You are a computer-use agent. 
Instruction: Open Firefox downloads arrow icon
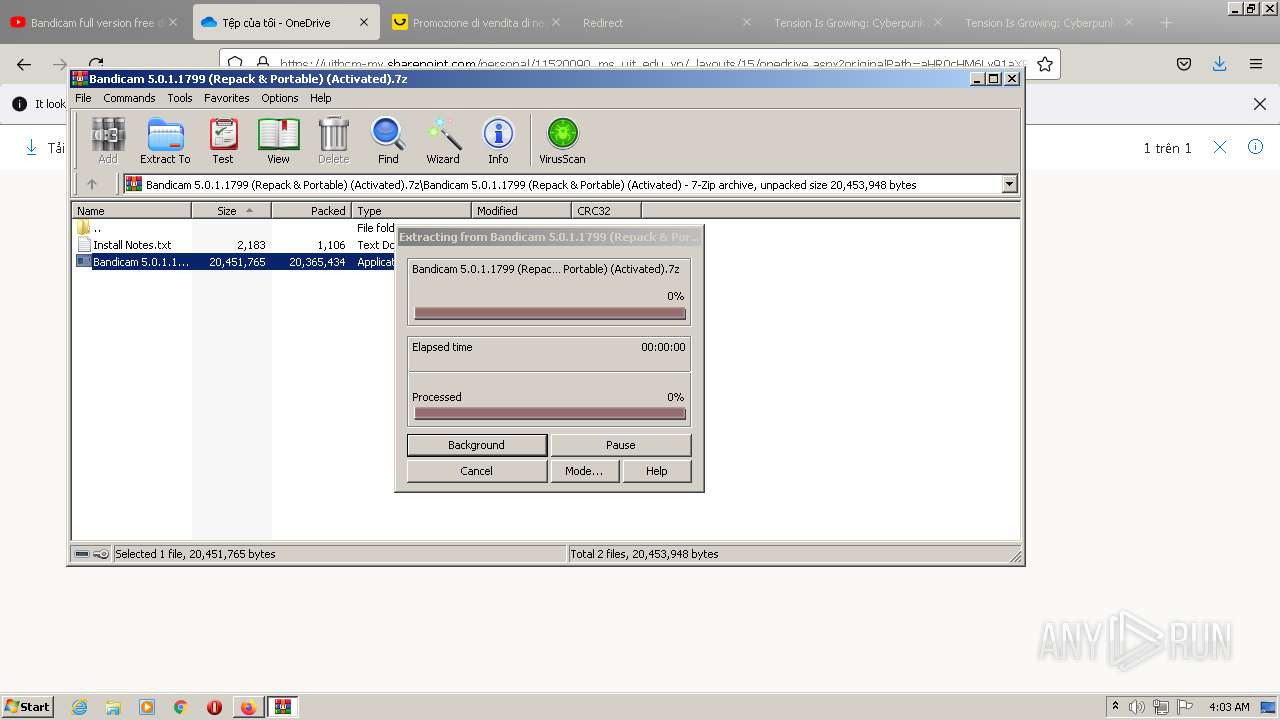1219,64
